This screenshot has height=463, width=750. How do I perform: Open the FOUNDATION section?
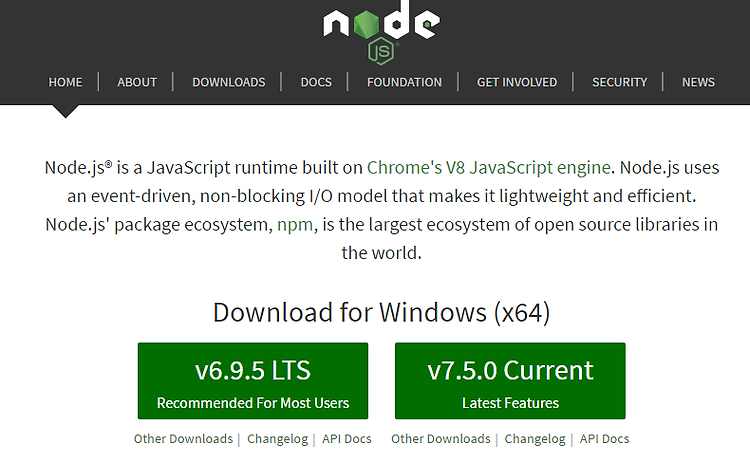pyautogui.click(x=404, y=82)
